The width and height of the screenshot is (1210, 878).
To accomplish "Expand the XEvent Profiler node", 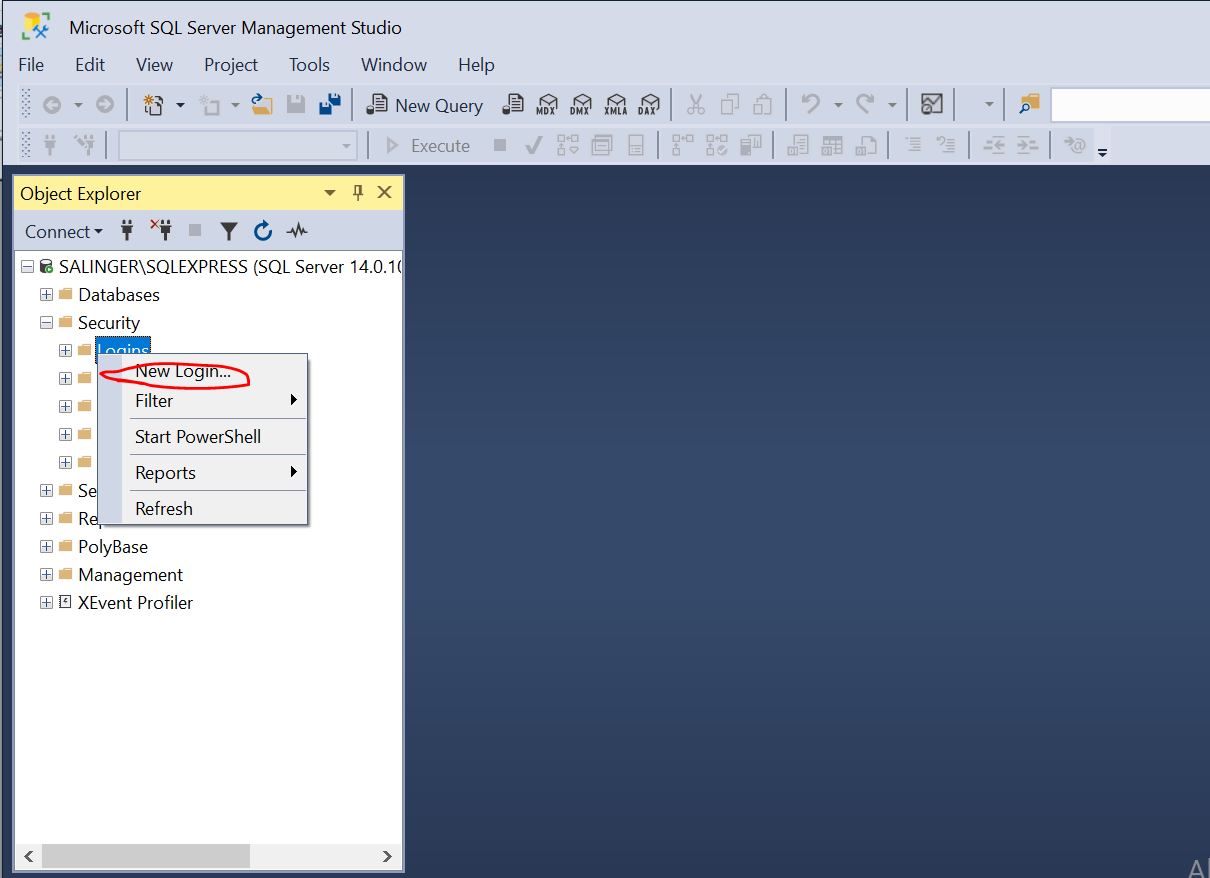I will pyautogui.click(x=46, y=603).
